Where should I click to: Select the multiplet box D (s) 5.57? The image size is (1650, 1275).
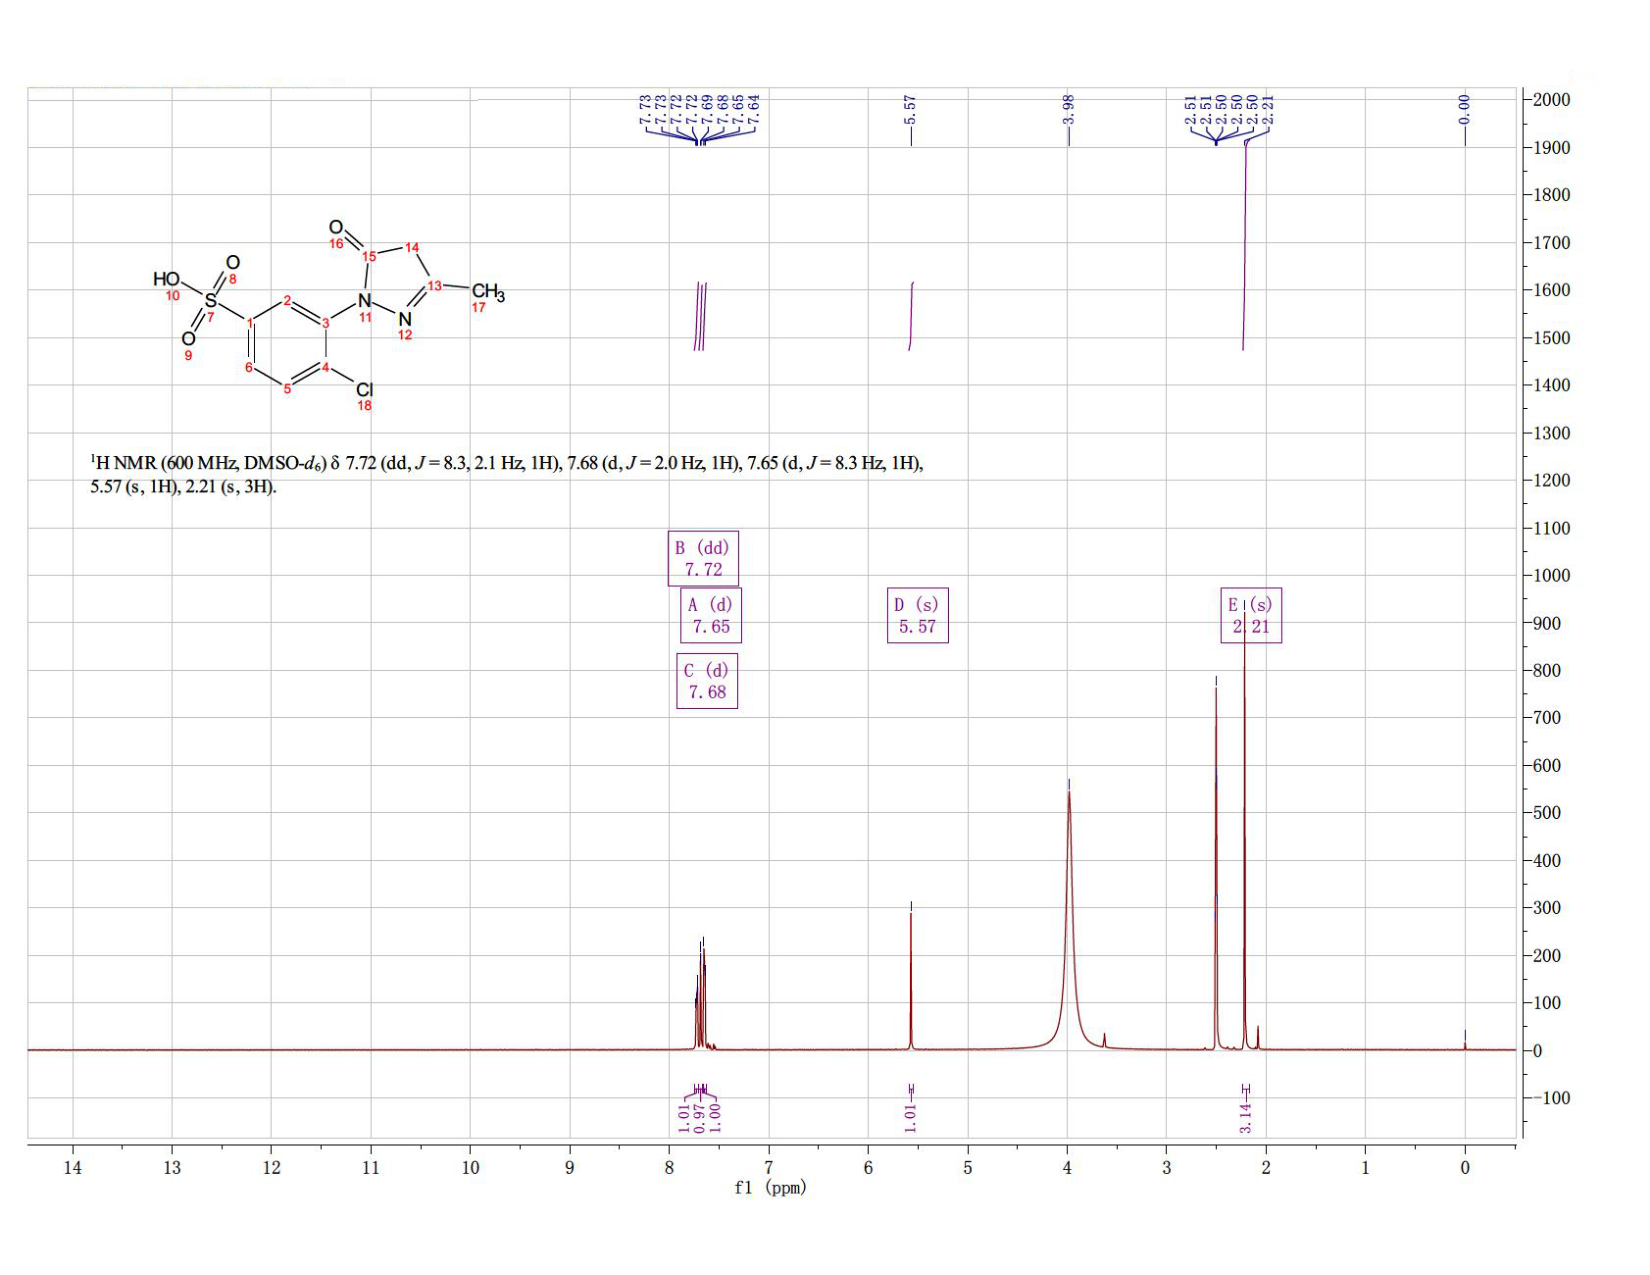pos(917,615)
